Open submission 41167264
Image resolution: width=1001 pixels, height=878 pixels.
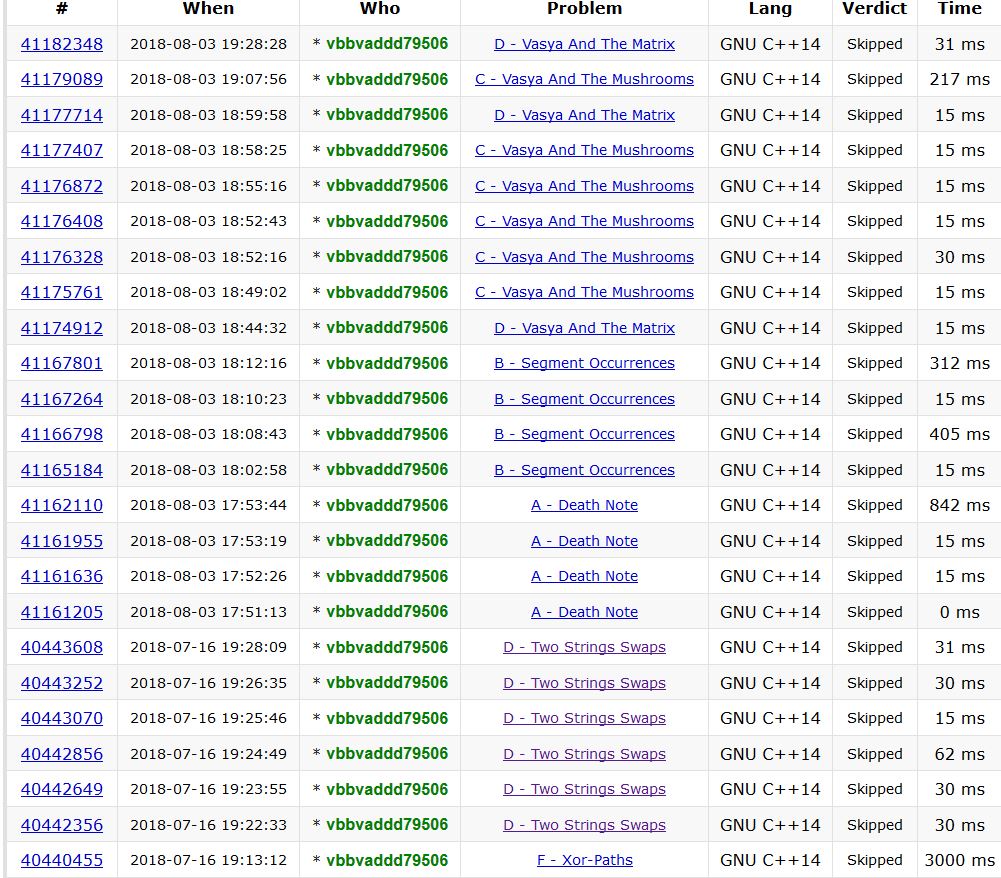[x=62, y=398]
